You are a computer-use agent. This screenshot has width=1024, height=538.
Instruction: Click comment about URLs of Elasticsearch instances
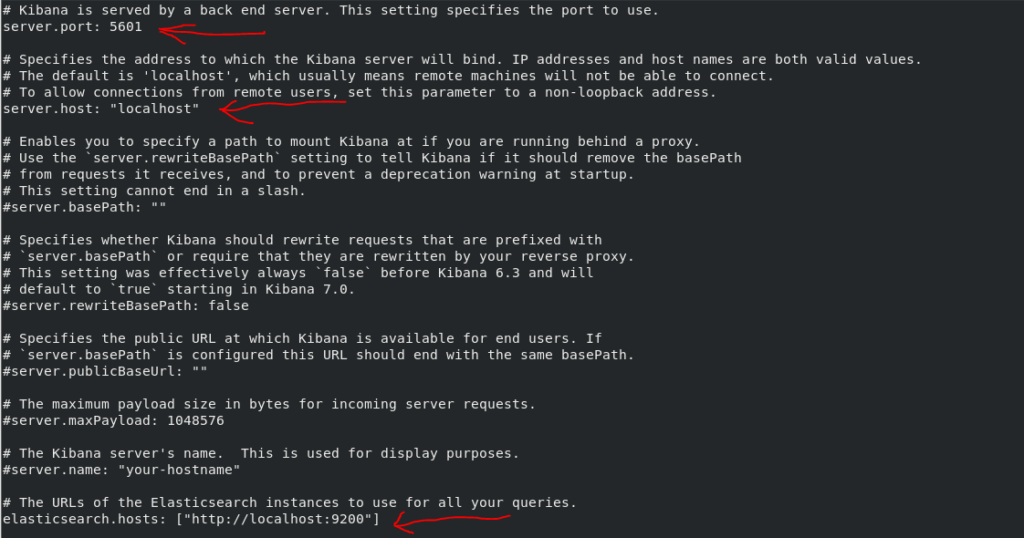click(x=290, y=503)
